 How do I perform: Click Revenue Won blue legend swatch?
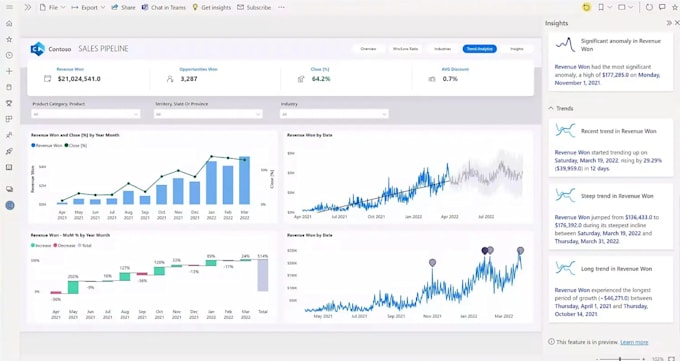(x=33, y=146)
